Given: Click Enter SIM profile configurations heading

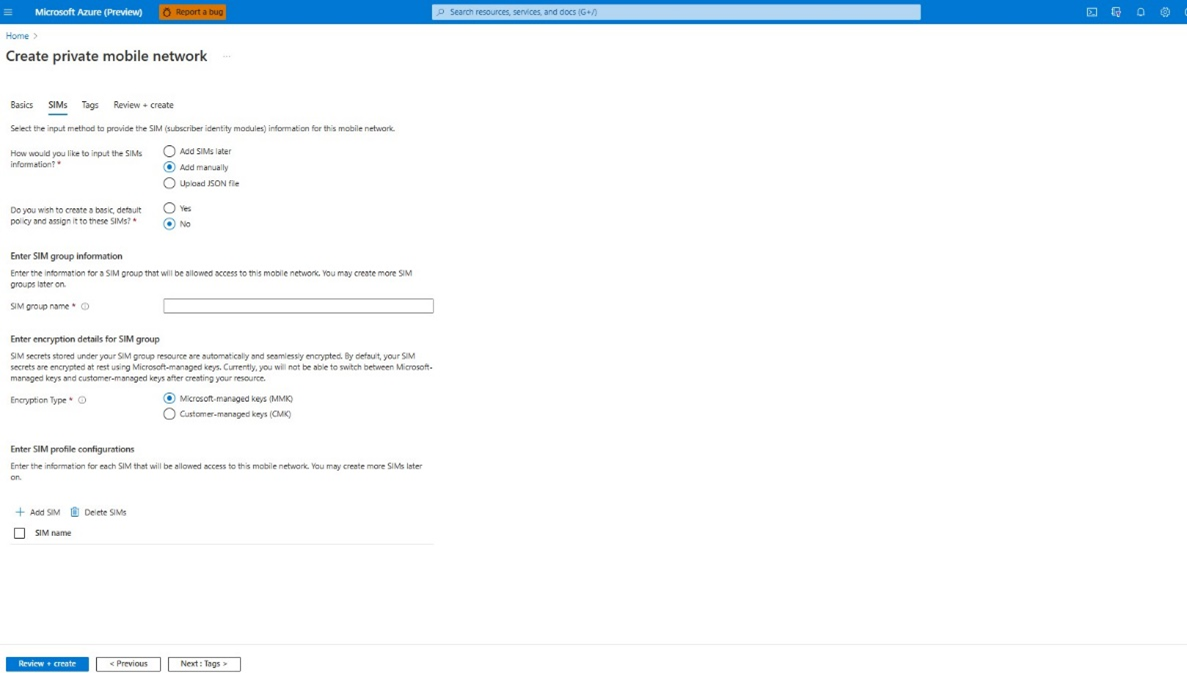Looking at the screenshot, I should point(72,449).
